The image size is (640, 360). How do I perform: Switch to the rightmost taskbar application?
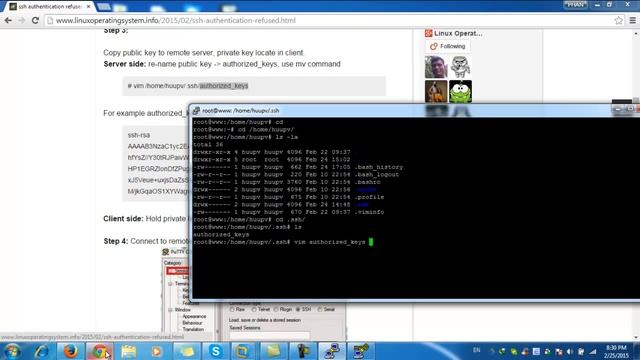(x=360, y=351)
